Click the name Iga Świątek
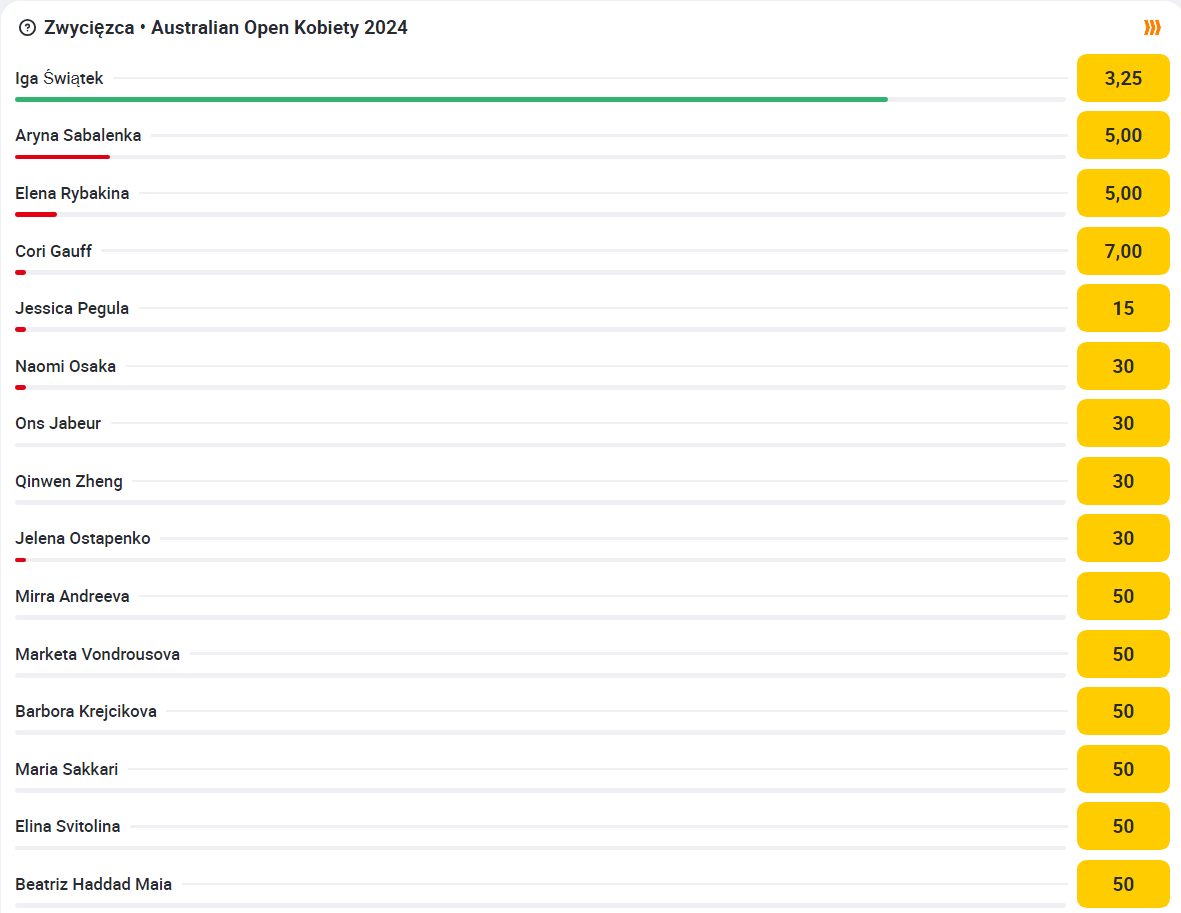Screen dimensions: 1181x913 (59, 78)
